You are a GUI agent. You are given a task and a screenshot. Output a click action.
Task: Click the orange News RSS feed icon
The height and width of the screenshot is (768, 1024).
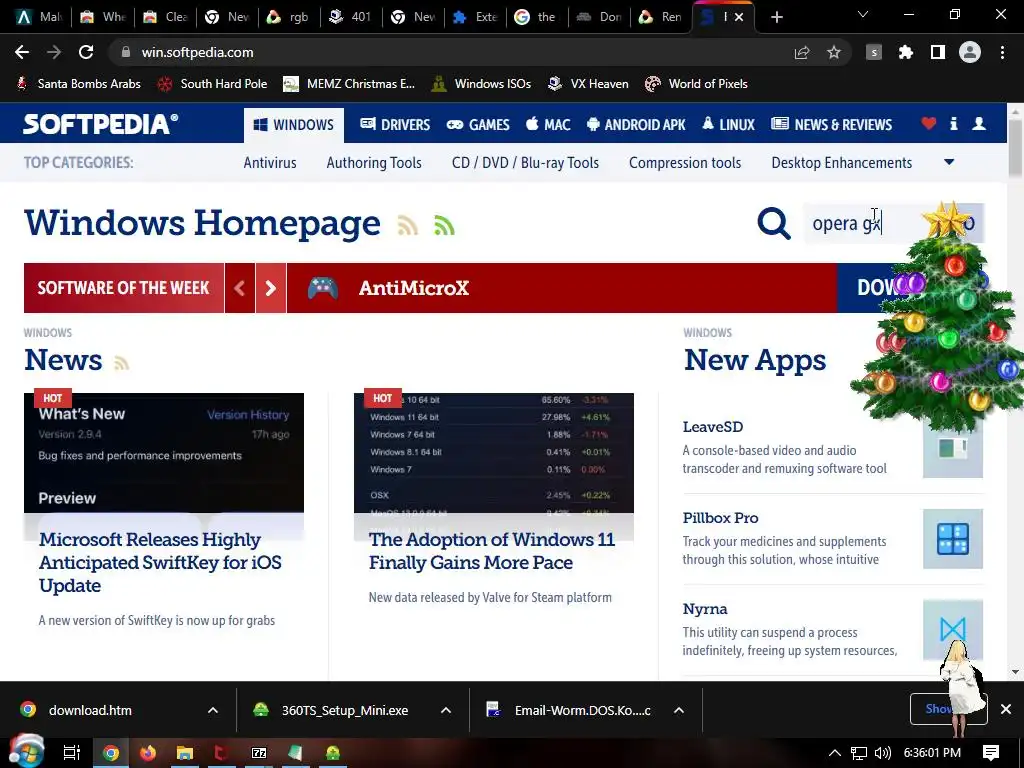point(121,362)
